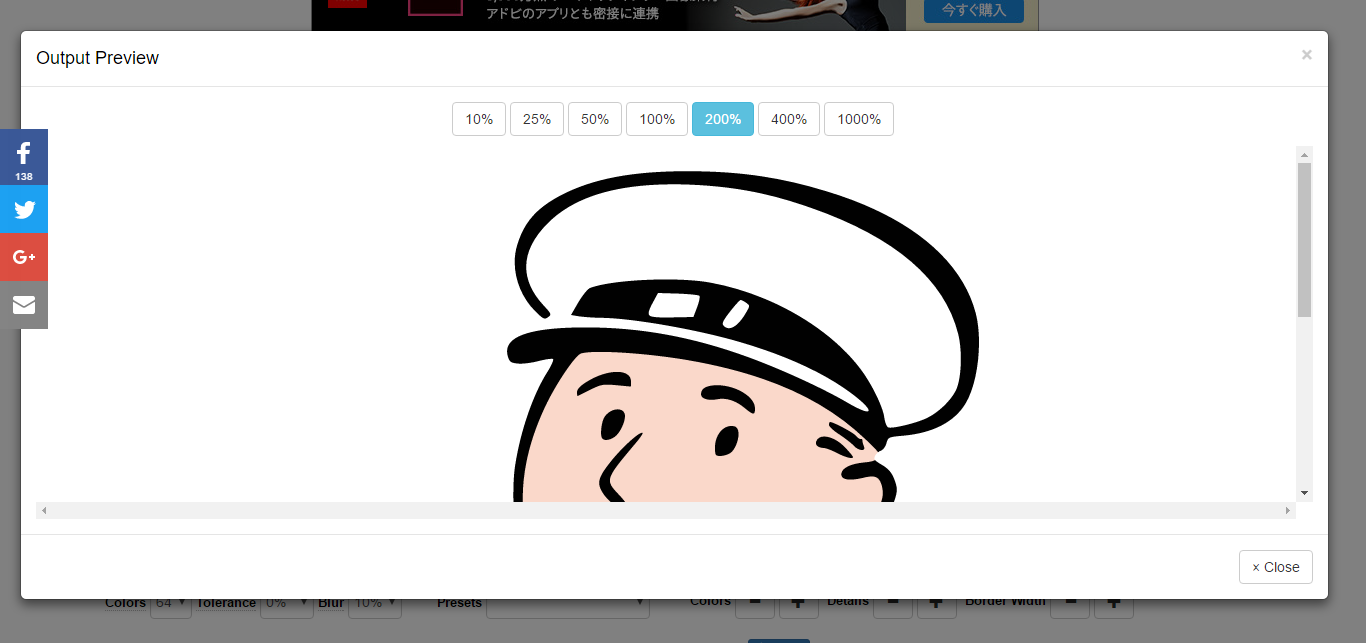This screenshot has height=643, width=1366.
Task: Click the horizontal scrollbar left arrow
Action: click(x=44, y=511)
